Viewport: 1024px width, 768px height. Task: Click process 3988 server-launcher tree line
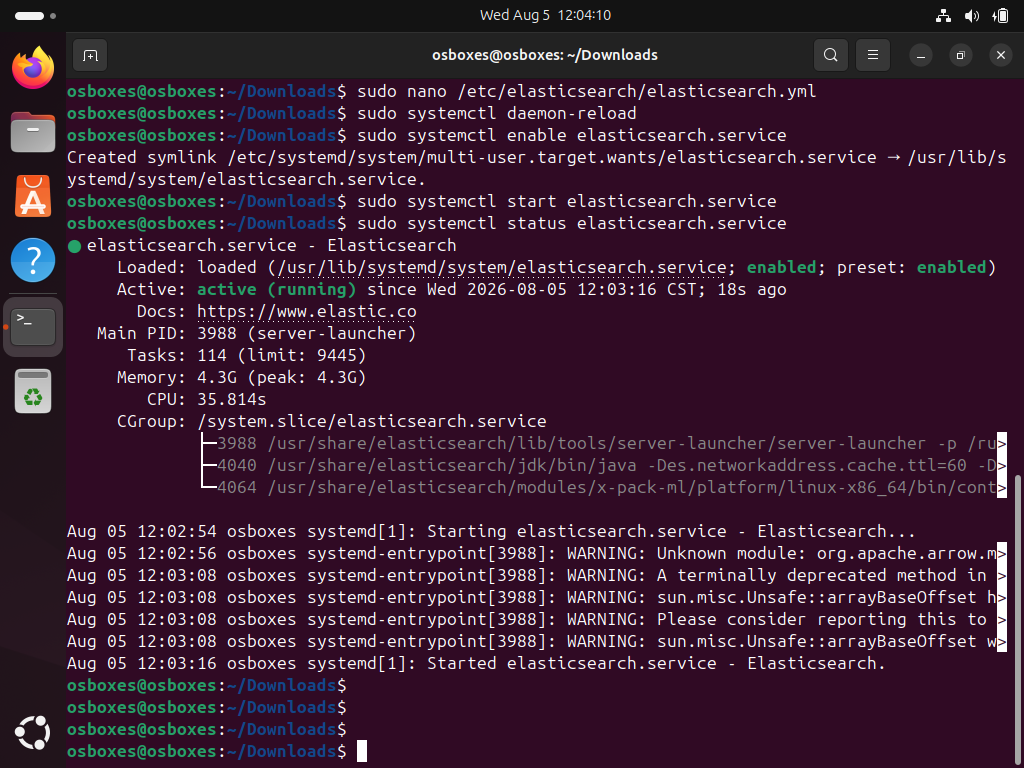603,443
